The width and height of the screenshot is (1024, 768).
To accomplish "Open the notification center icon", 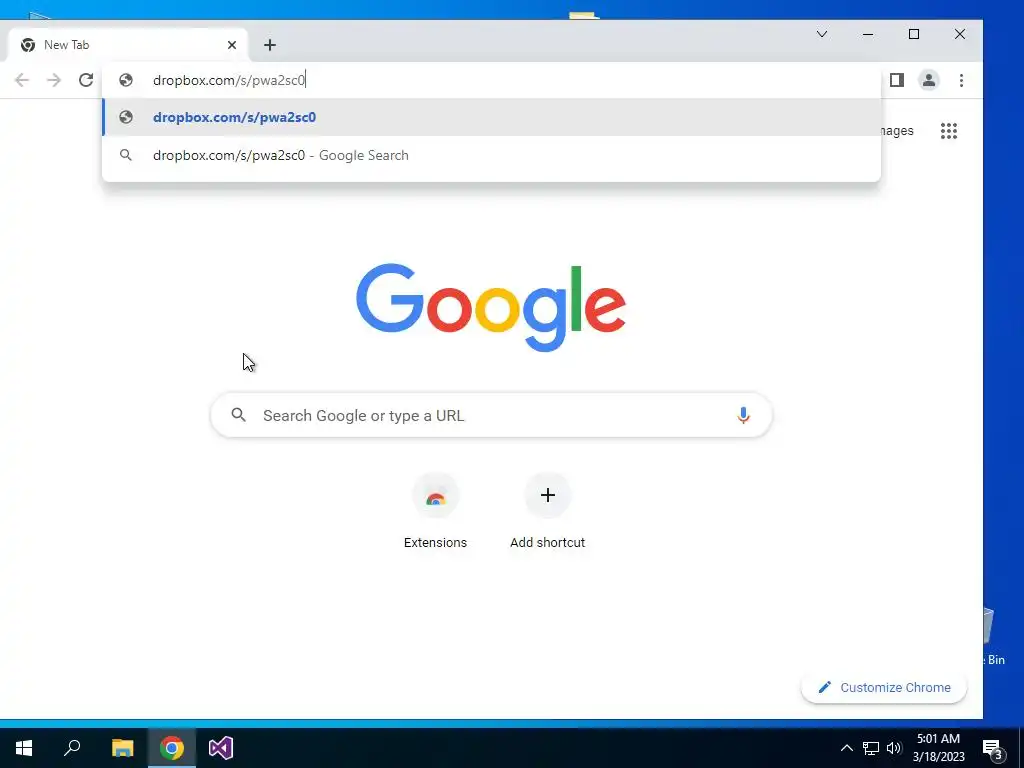I will tap(992, 749).
